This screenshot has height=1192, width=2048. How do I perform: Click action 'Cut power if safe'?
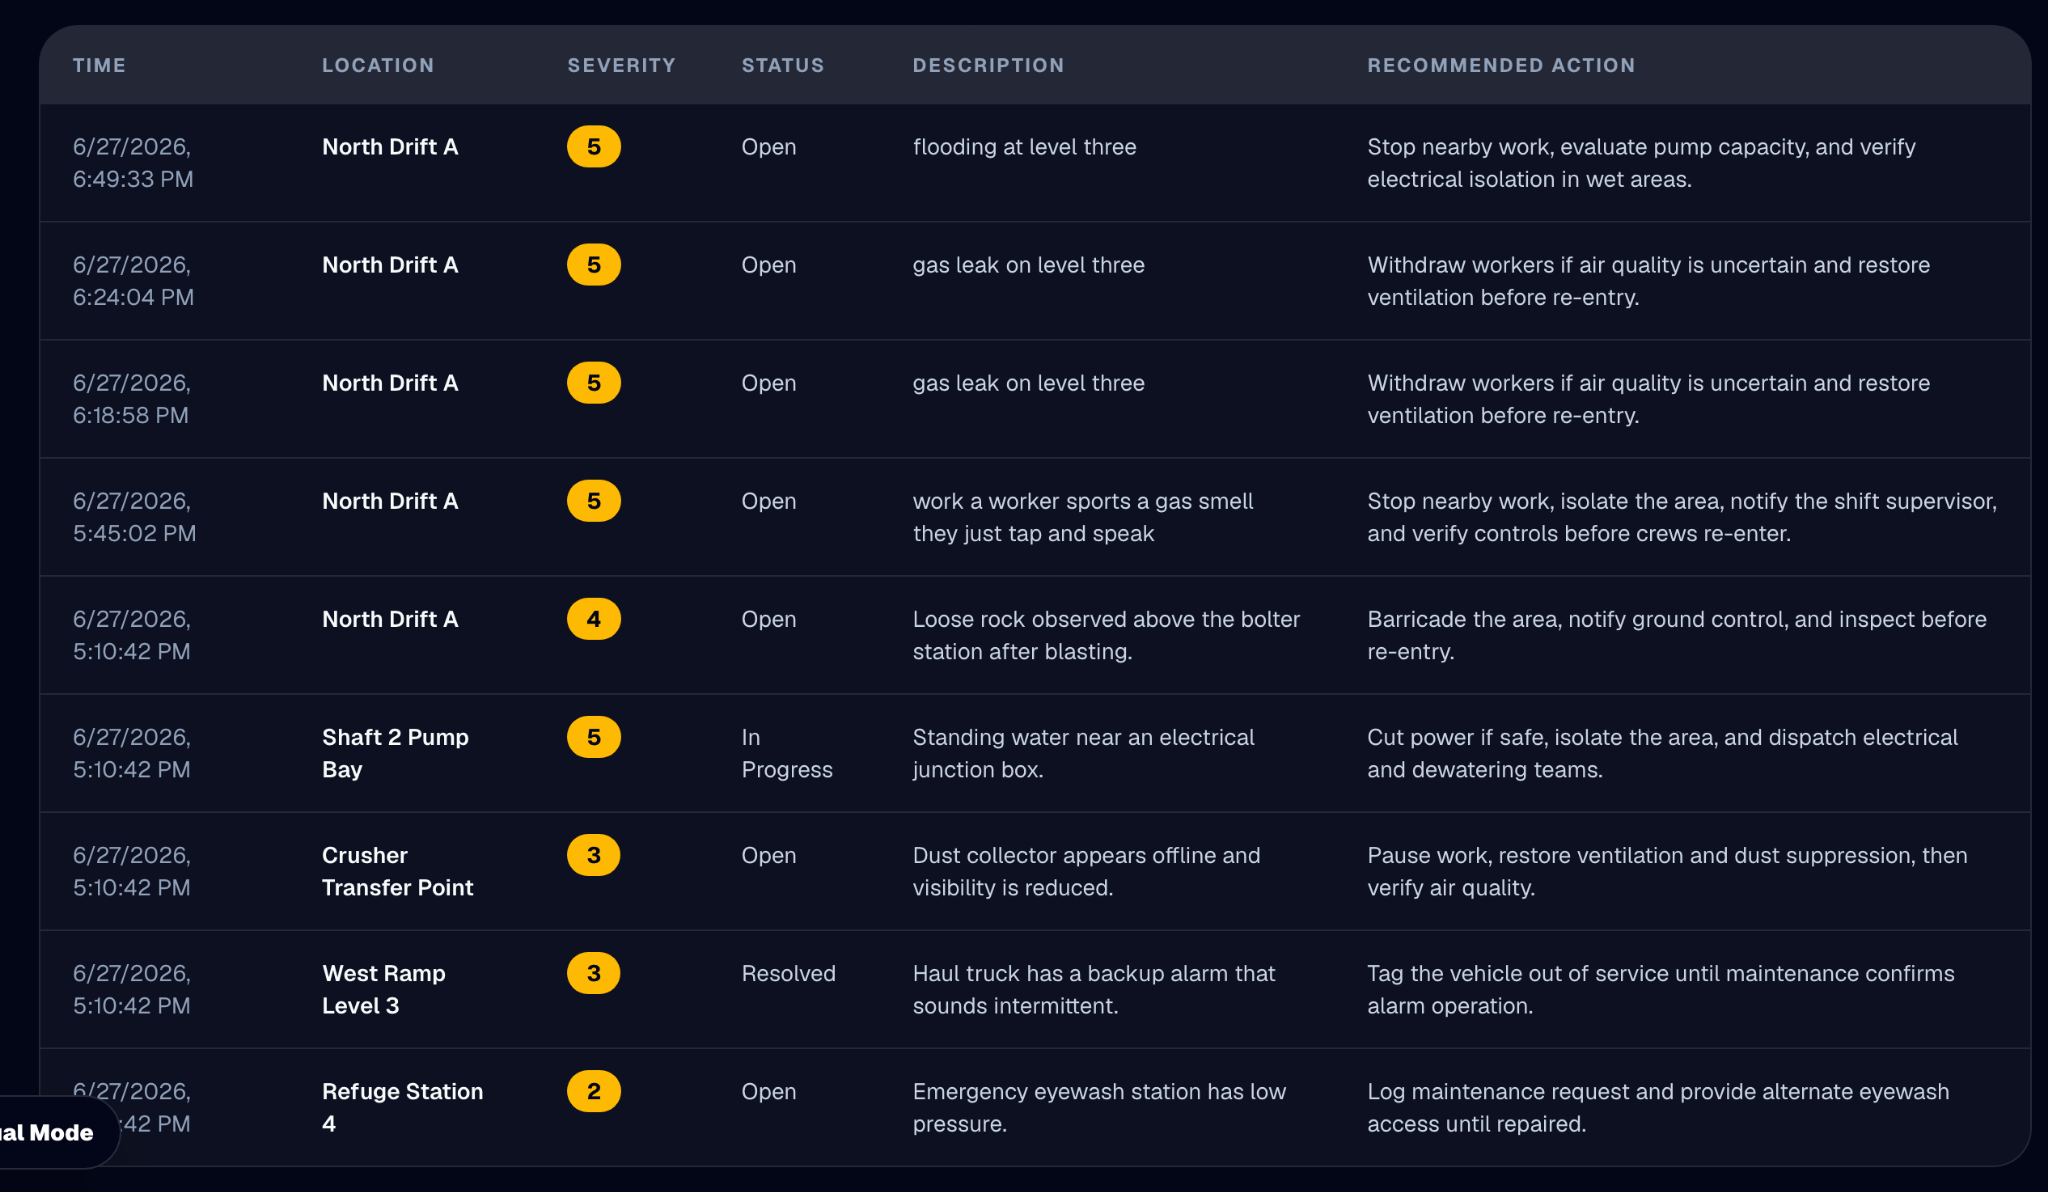pyautogui.click(x=1662, y=753)
